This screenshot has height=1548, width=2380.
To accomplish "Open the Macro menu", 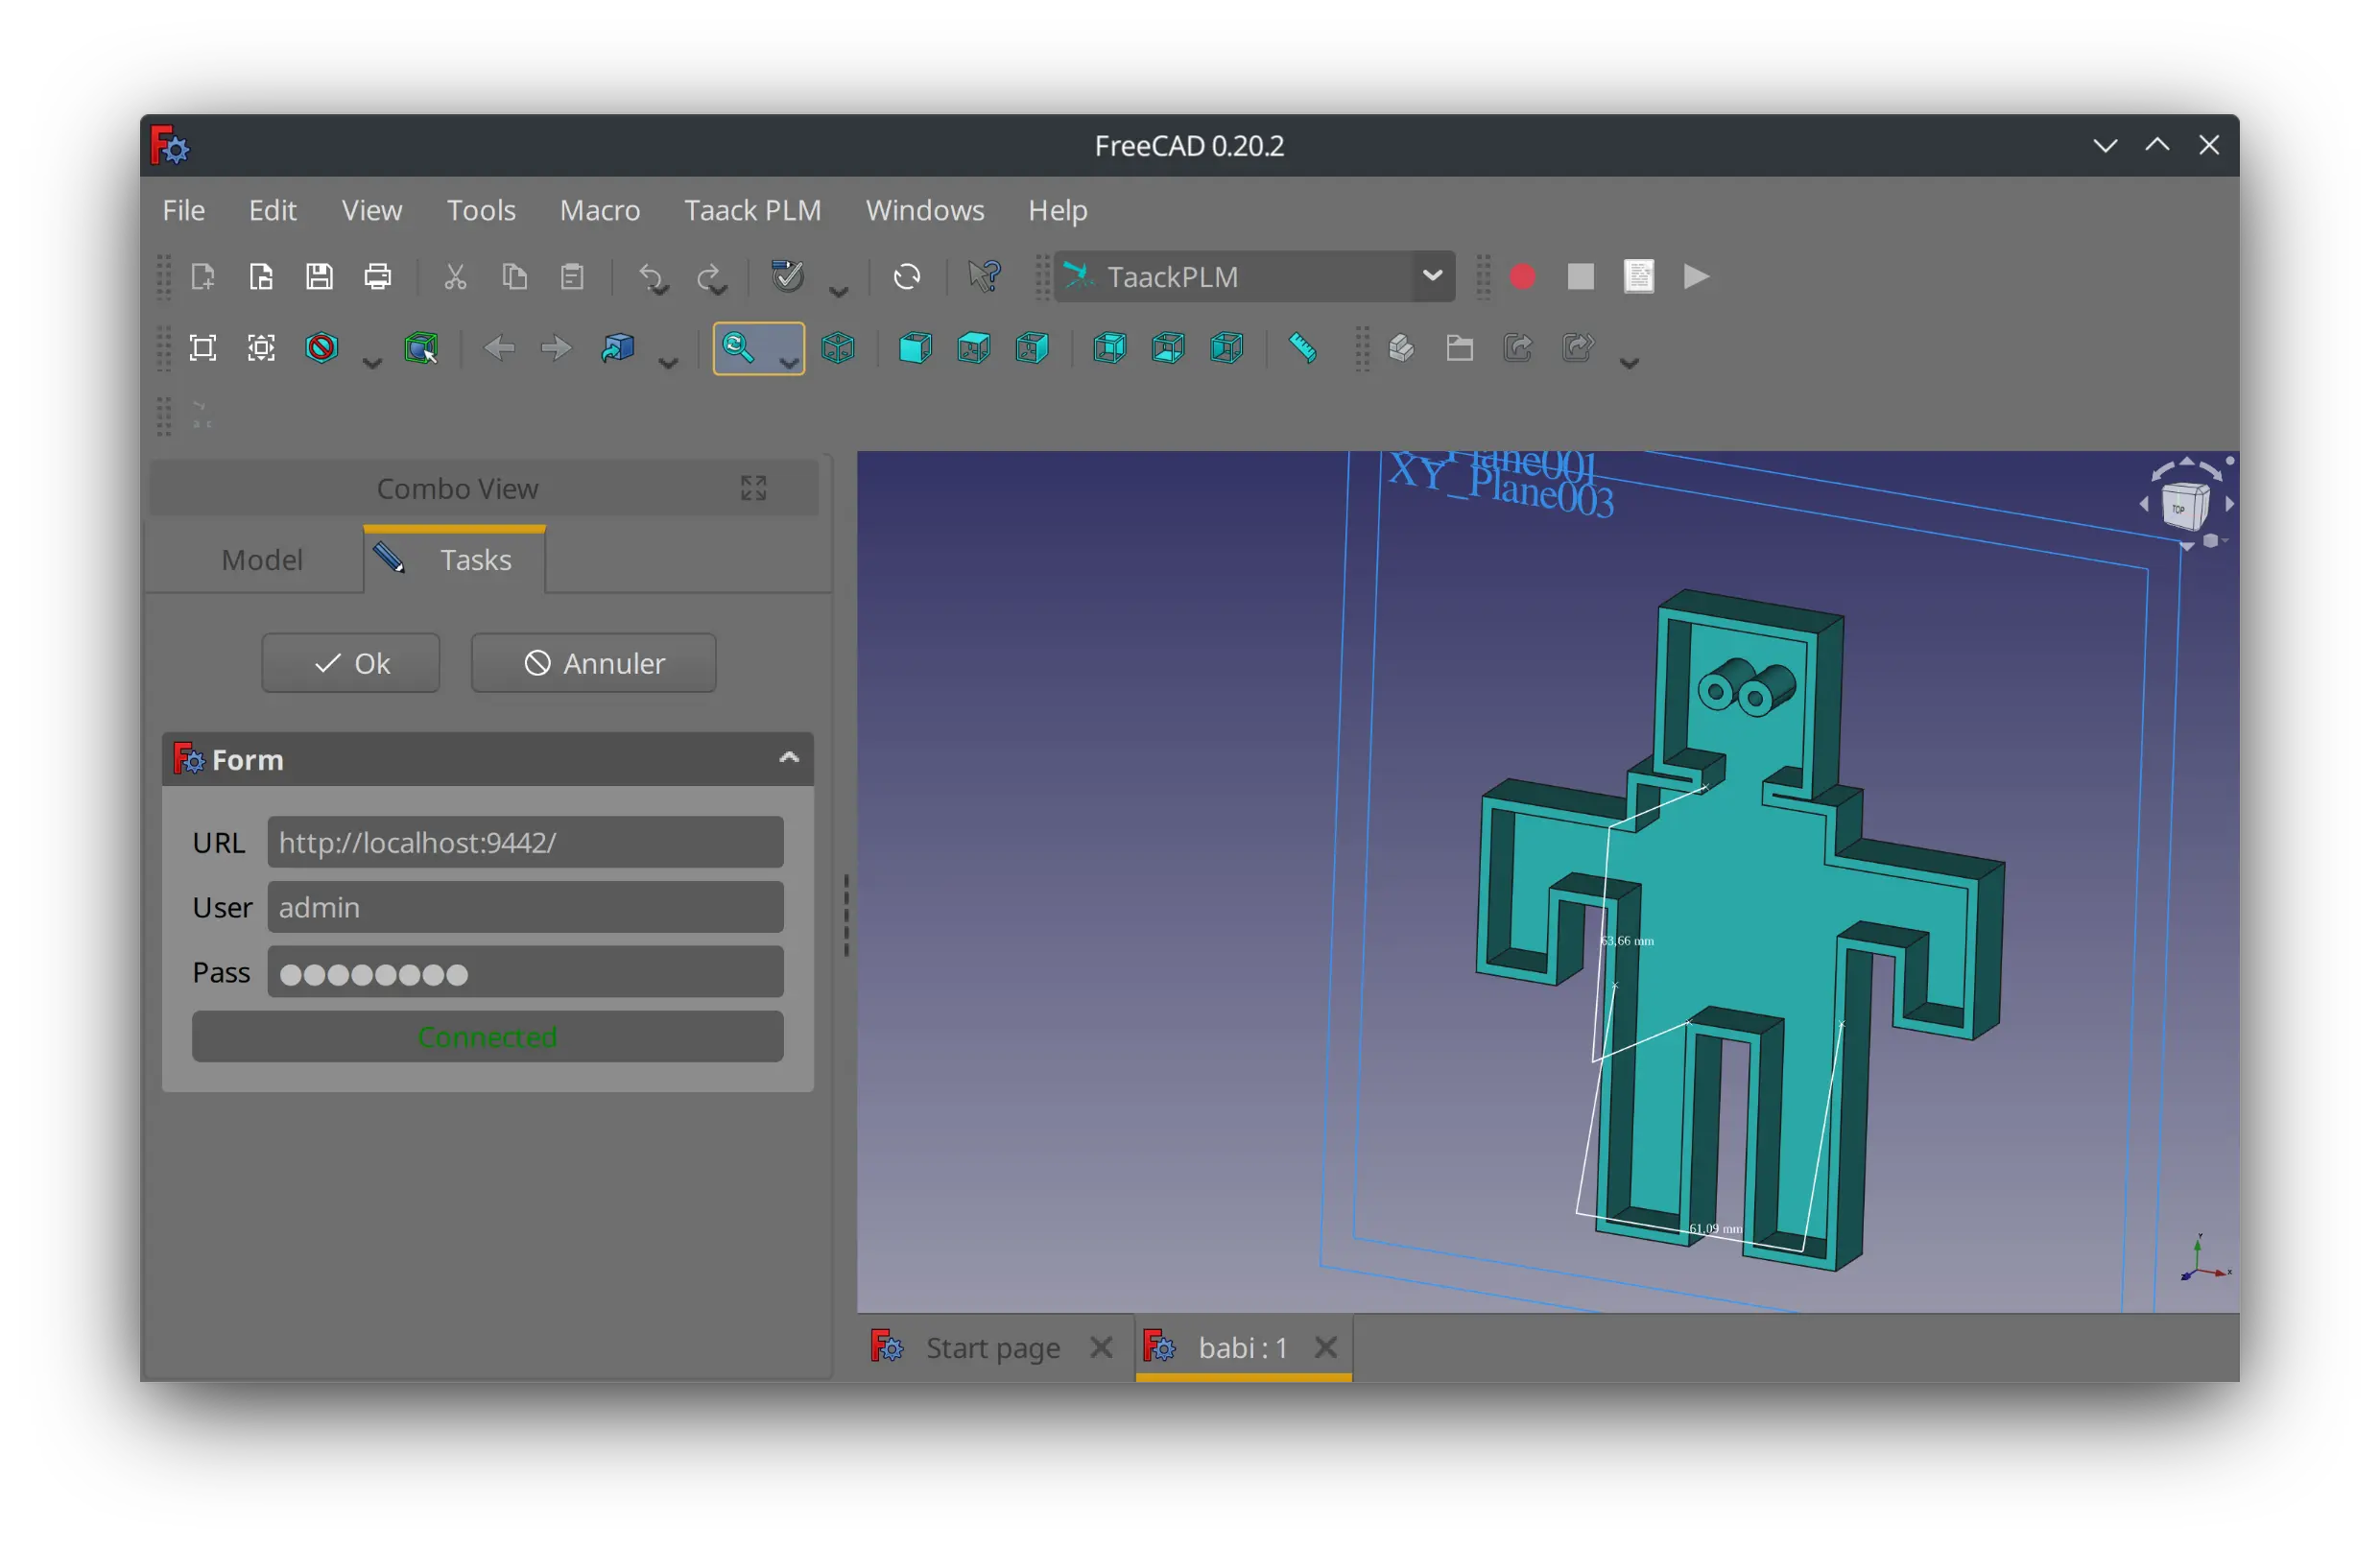I will point(600,210).
